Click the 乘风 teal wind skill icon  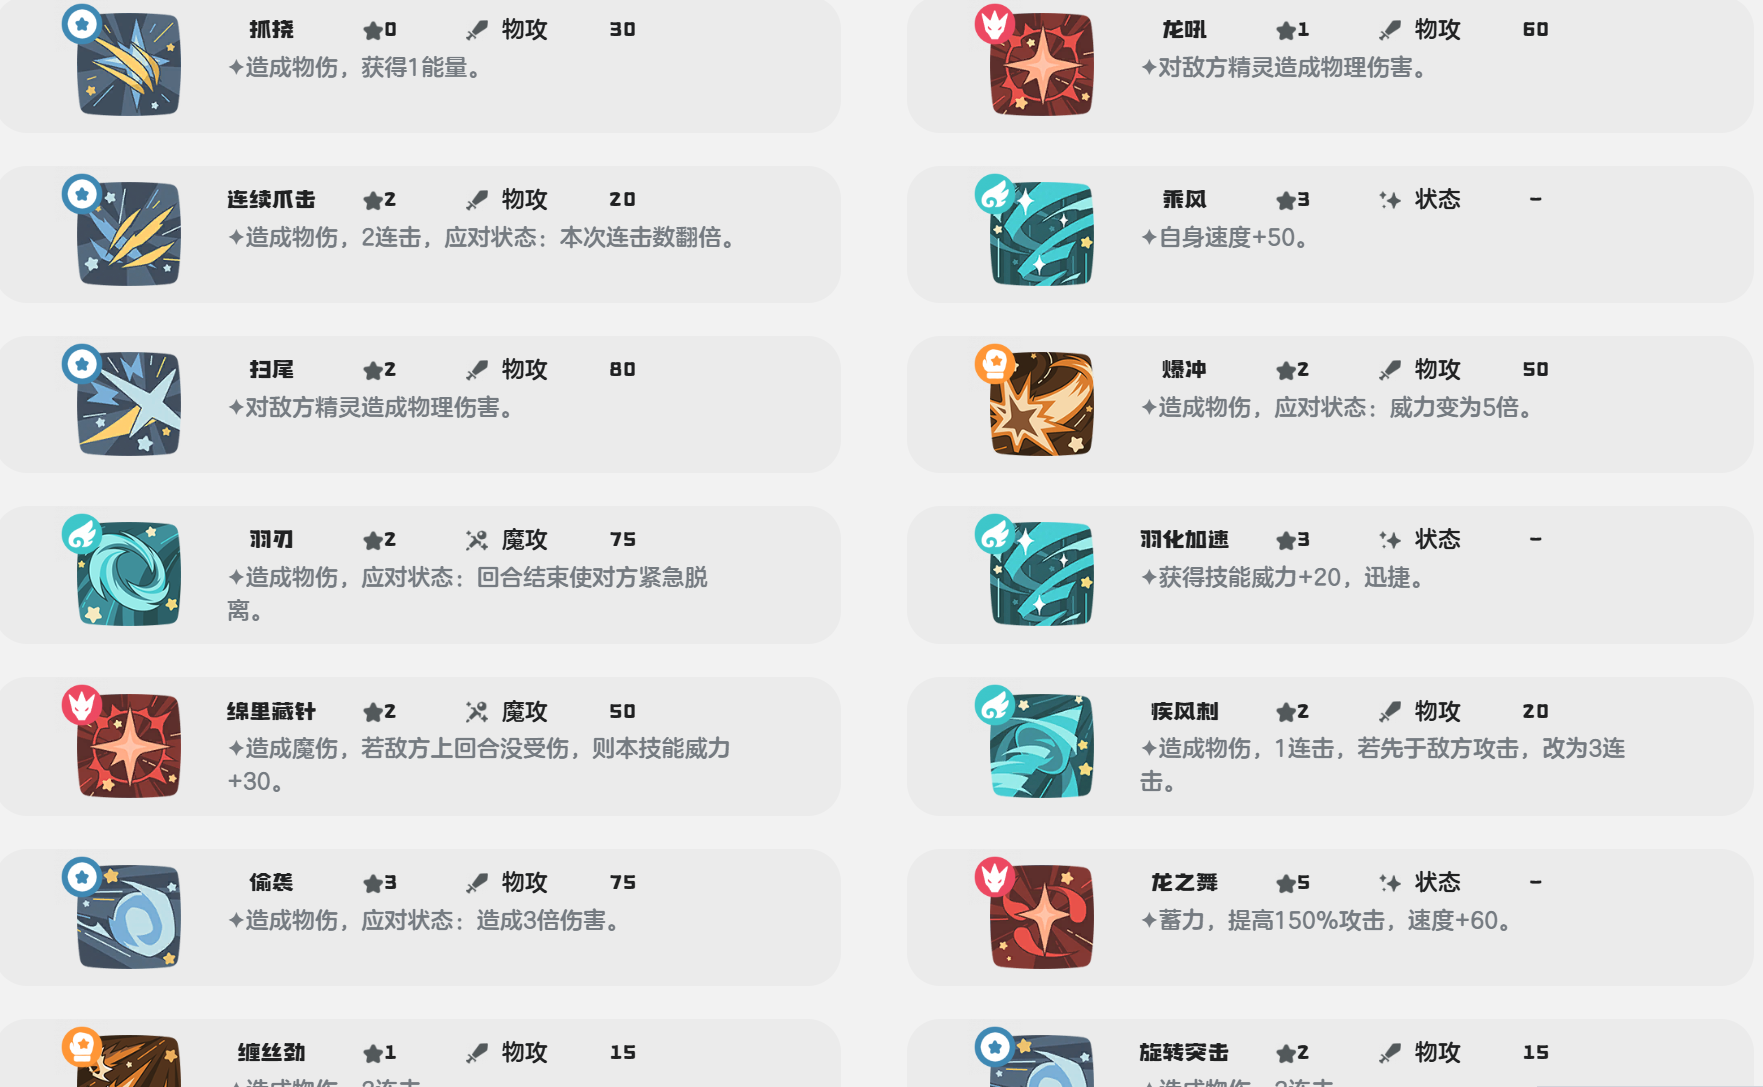click(x=1041, y=234)
